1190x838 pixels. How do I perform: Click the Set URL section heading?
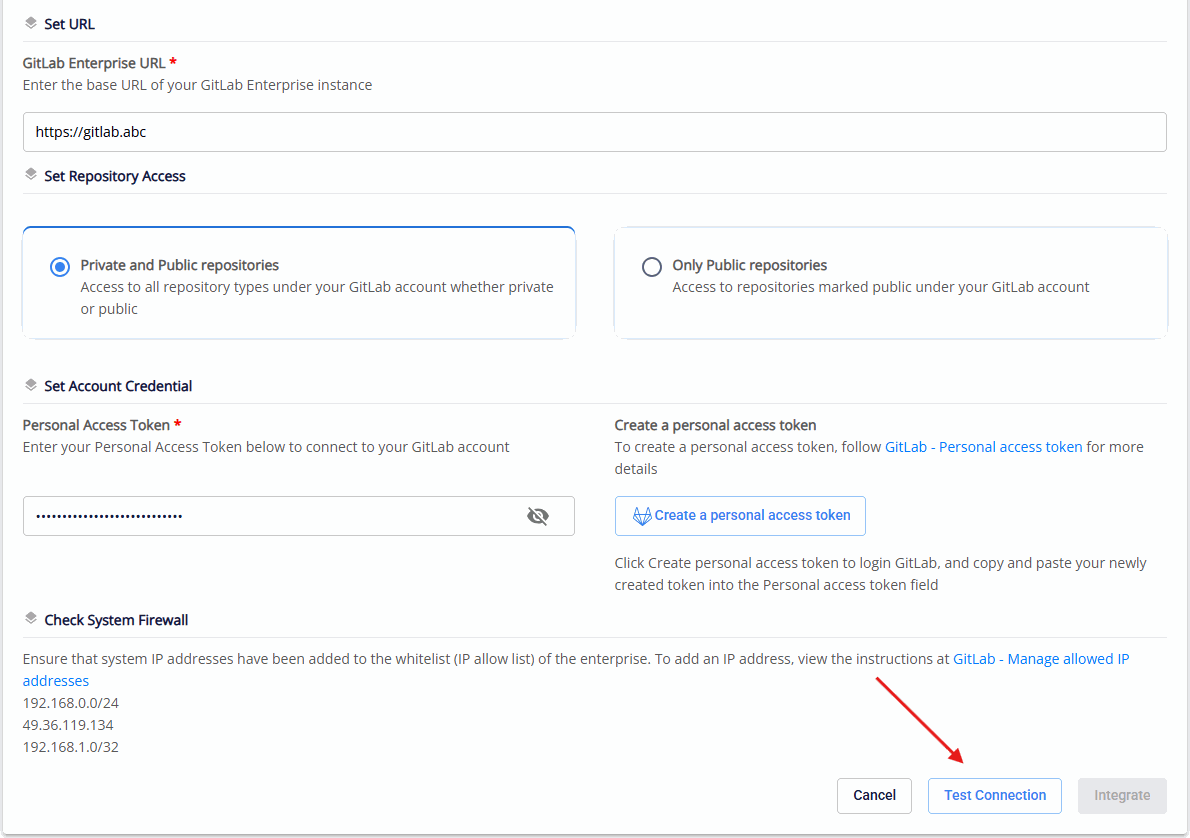click(69, 24)
